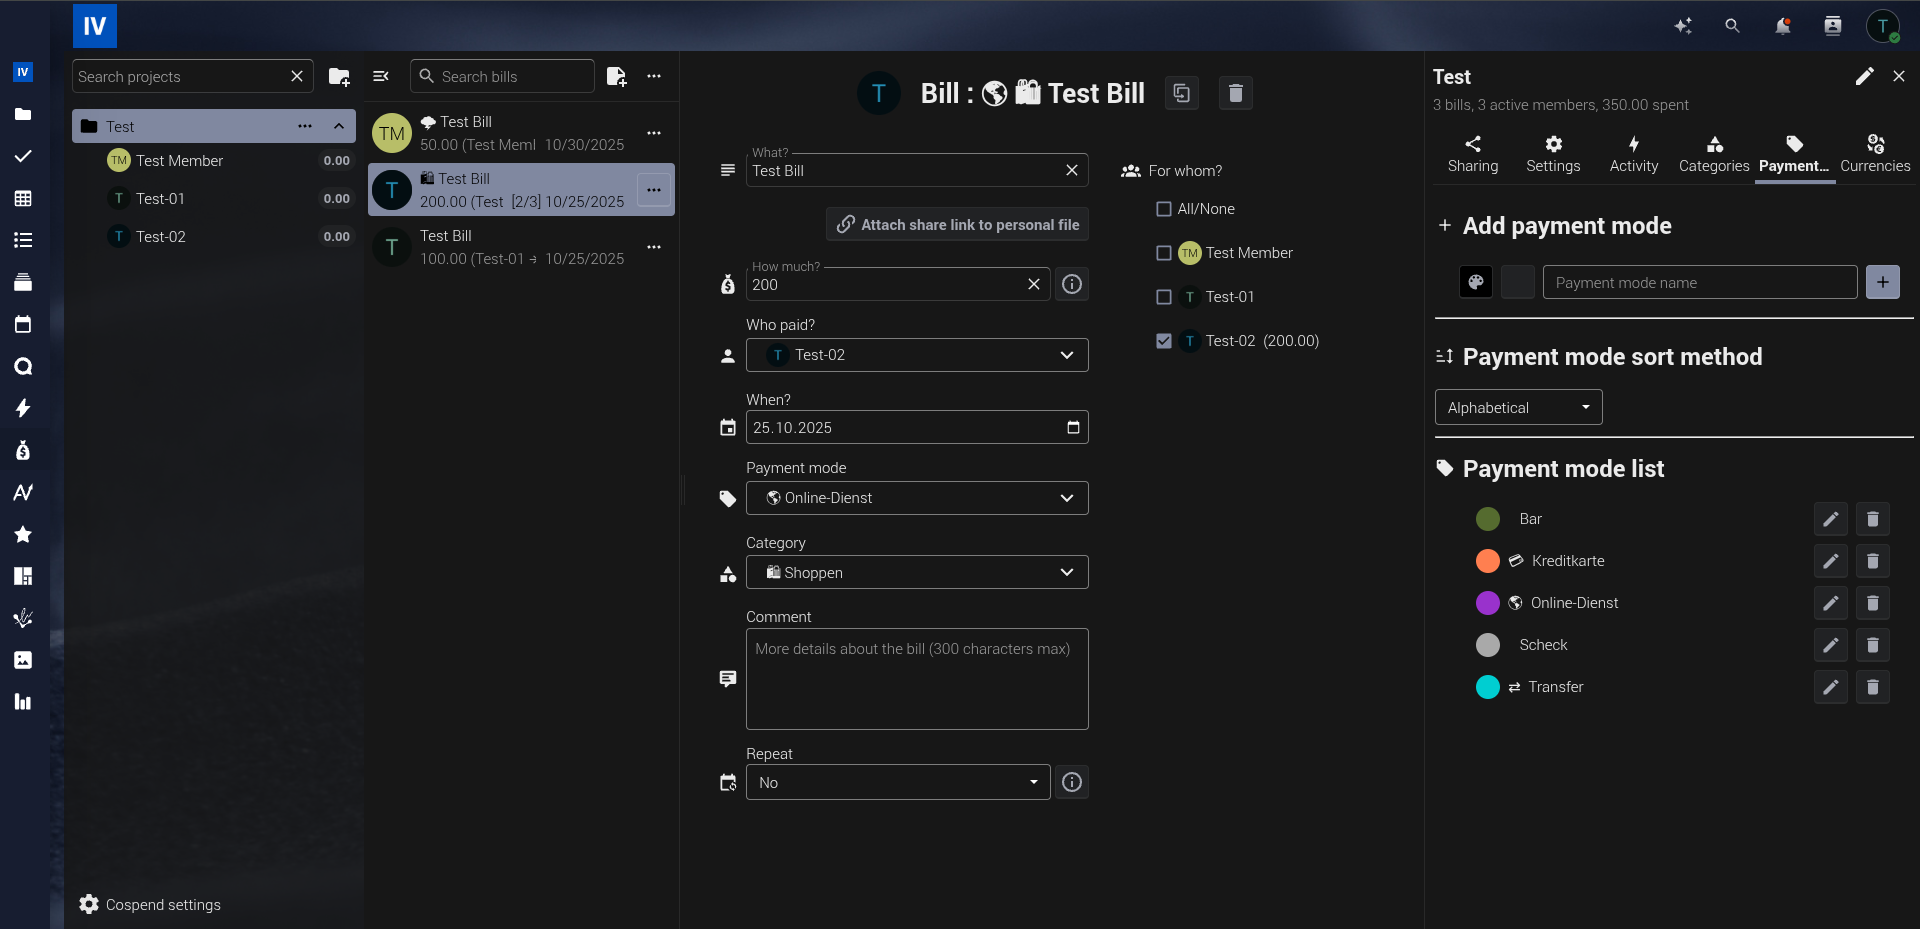This screenshot has height=929, width=1920.
Task: Click the duplicate bill icon beside title
Action: click(x=1181, y=93)
